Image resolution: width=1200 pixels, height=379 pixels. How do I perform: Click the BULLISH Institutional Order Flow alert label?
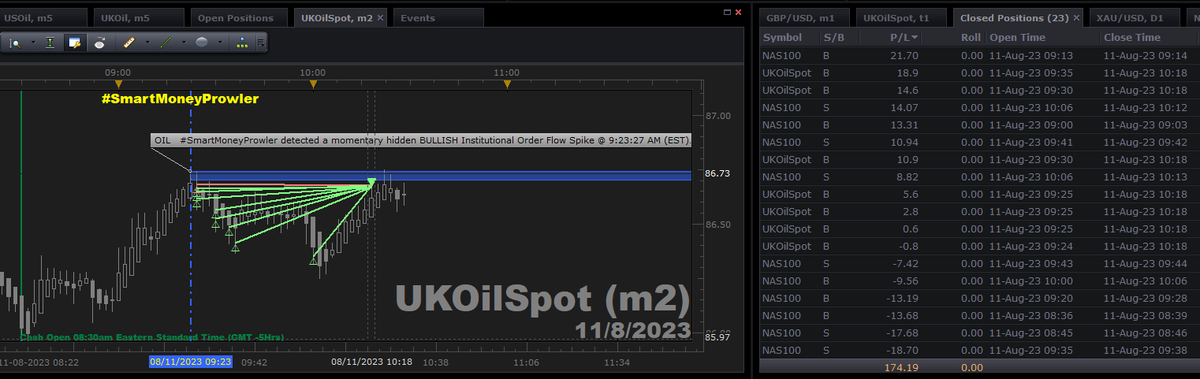420,141
